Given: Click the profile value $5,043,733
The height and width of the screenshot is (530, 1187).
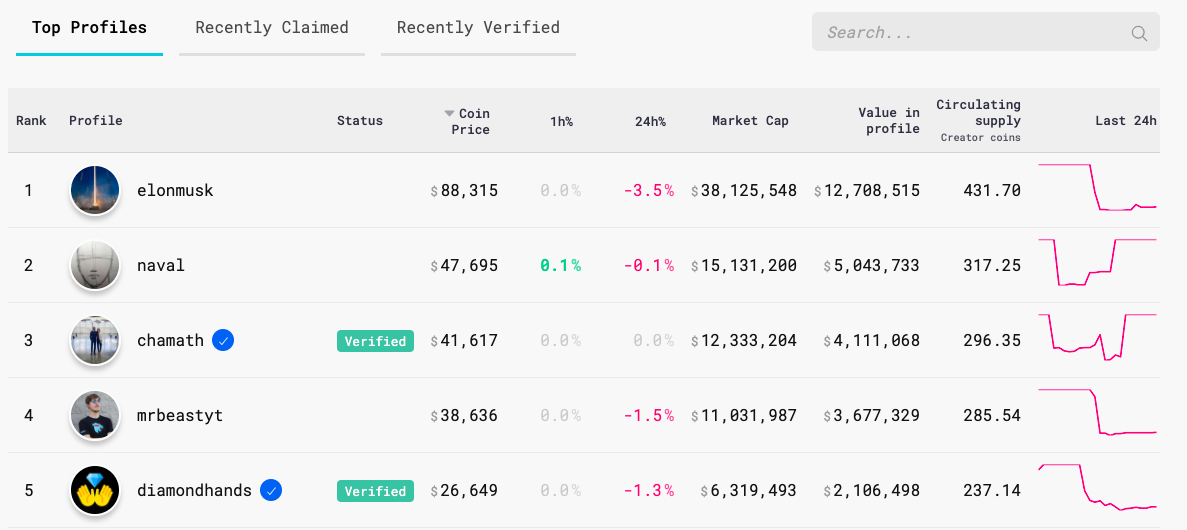Looking at the screenshot, I should tap(872, 266).
